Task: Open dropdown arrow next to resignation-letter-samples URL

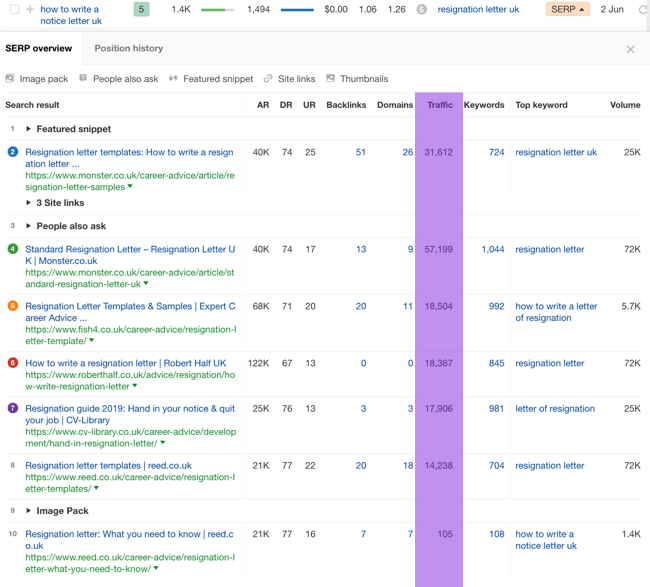Action: tap(130, 187)
